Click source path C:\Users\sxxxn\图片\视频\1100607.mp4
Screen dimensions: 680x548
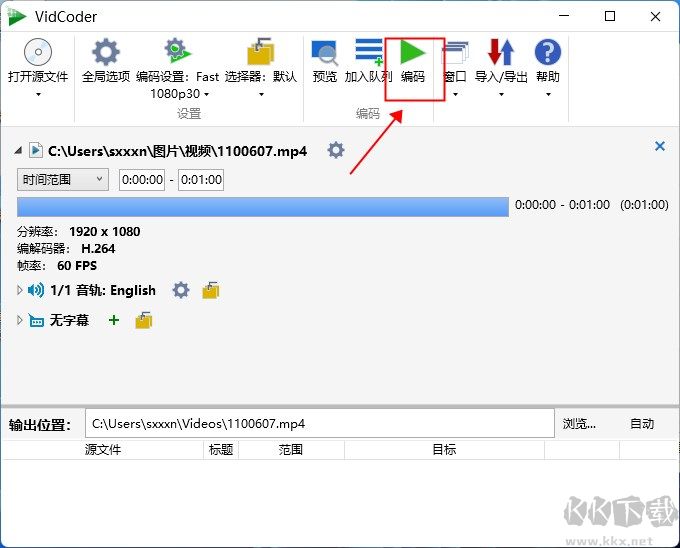click(x=177, y=151)
